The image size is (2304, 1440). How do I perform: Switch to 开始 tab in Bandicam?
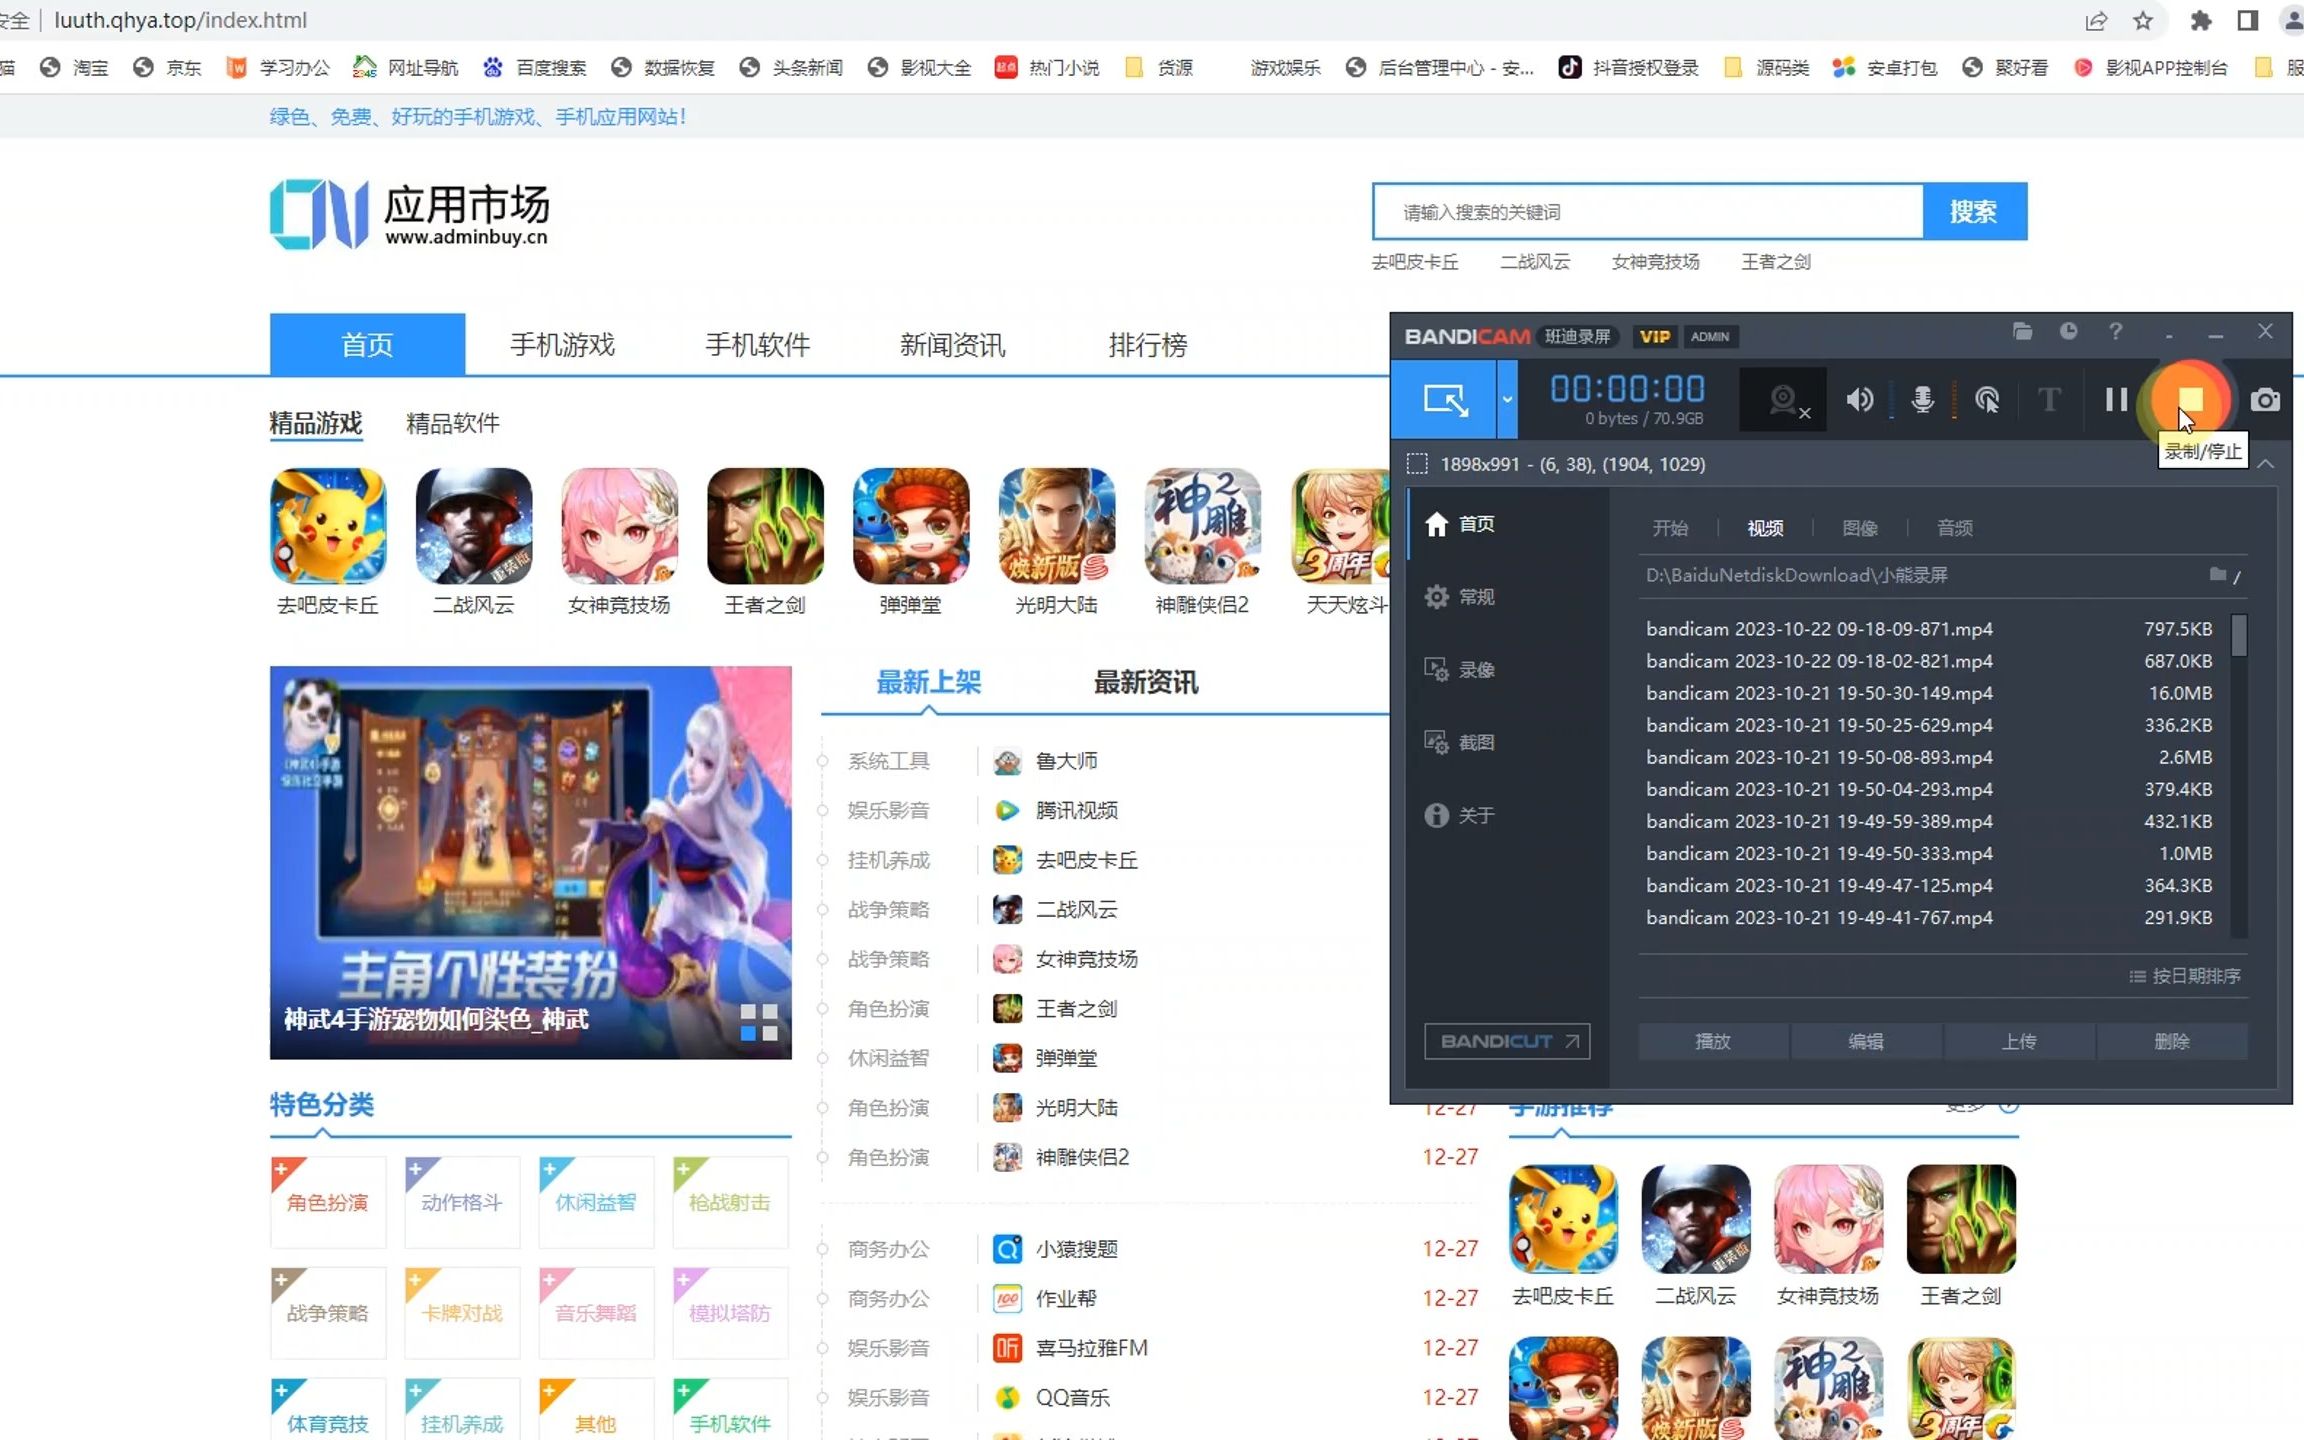click(x=1670, y=528)
